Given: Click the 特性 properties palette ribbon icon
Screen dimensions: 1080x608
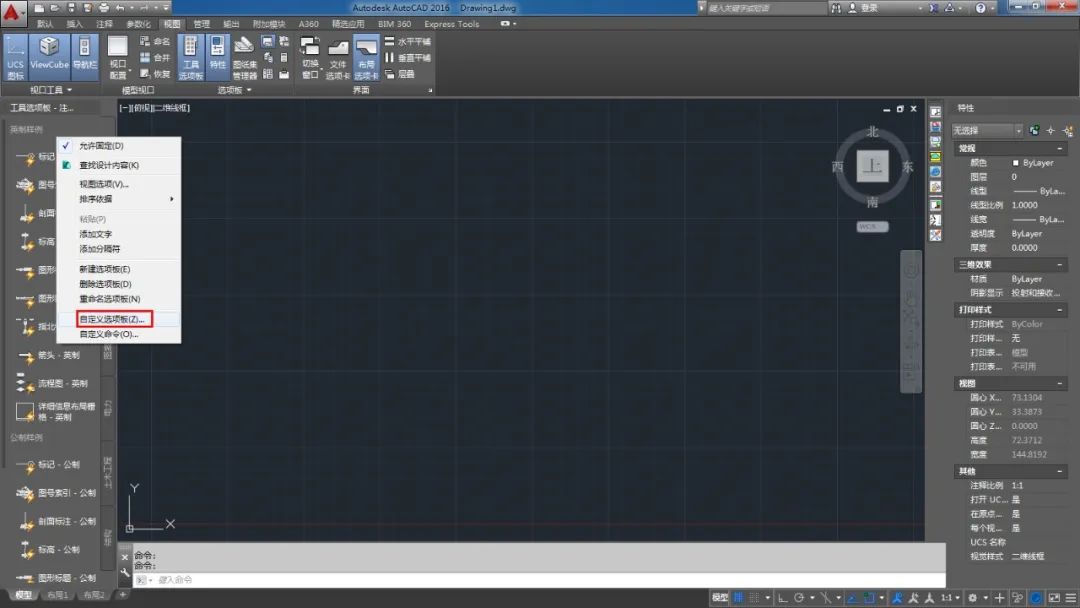Looking at the screenshot, I should (217, 56).
